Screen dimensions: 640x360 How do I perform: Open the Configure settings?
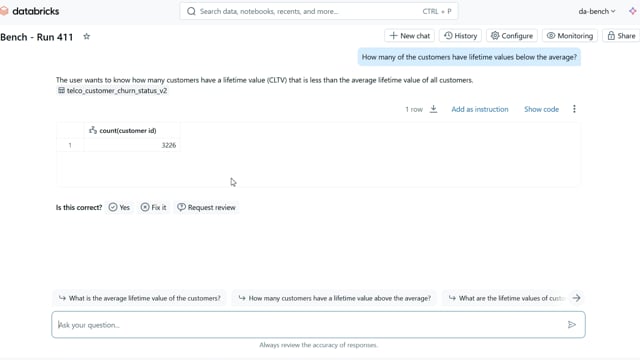click(512, 36)
